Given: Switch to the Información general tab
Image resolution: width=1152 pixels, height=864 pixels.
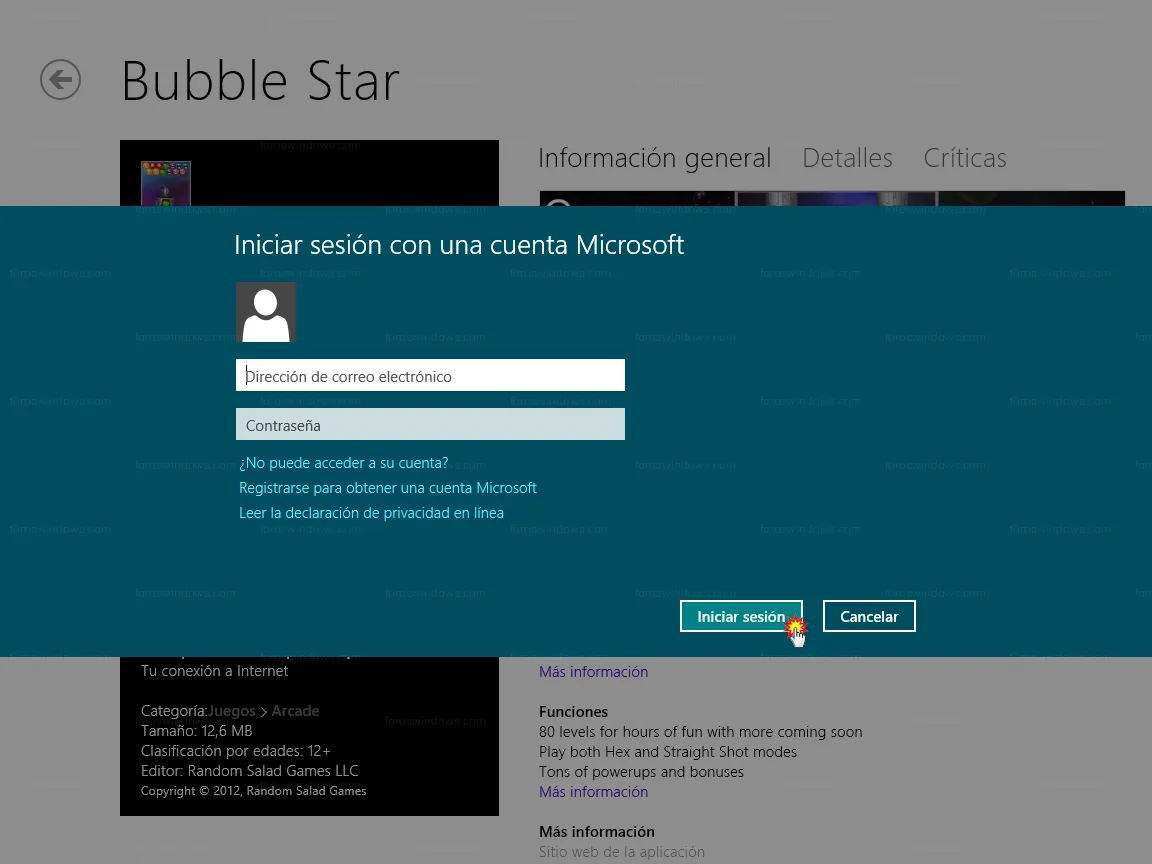Looking at the screenshot, I should [x=655, y=158].
